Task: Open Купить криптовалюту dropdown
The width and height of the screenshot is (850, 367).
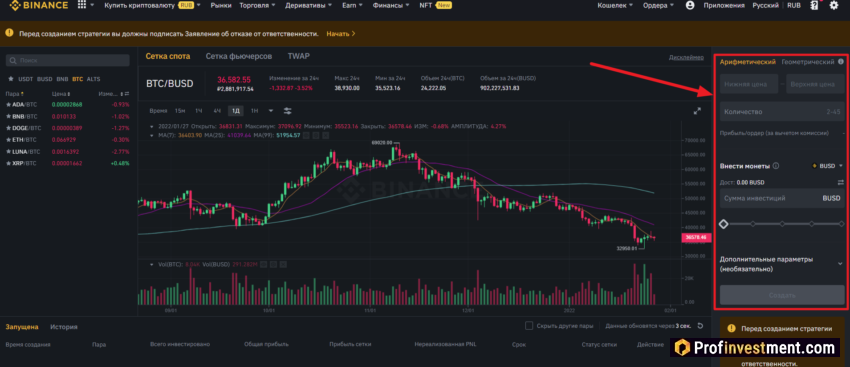Action: tap(152, 5)
